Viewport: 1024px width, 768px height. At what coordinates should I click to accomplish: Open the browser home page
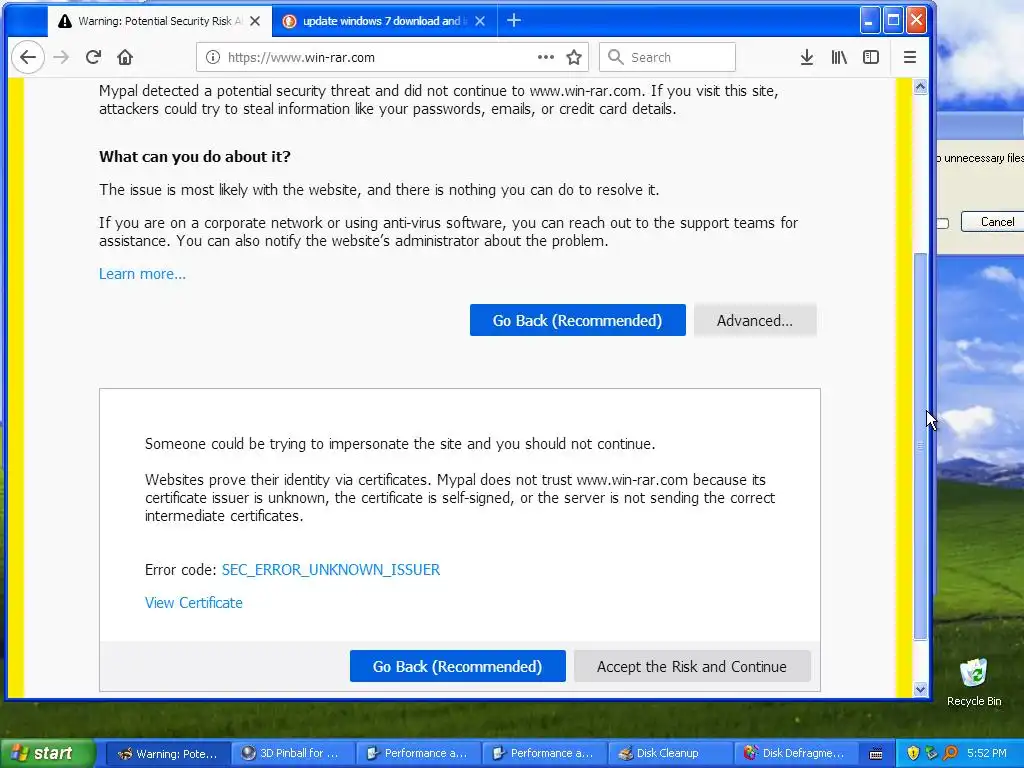(125, 57)
